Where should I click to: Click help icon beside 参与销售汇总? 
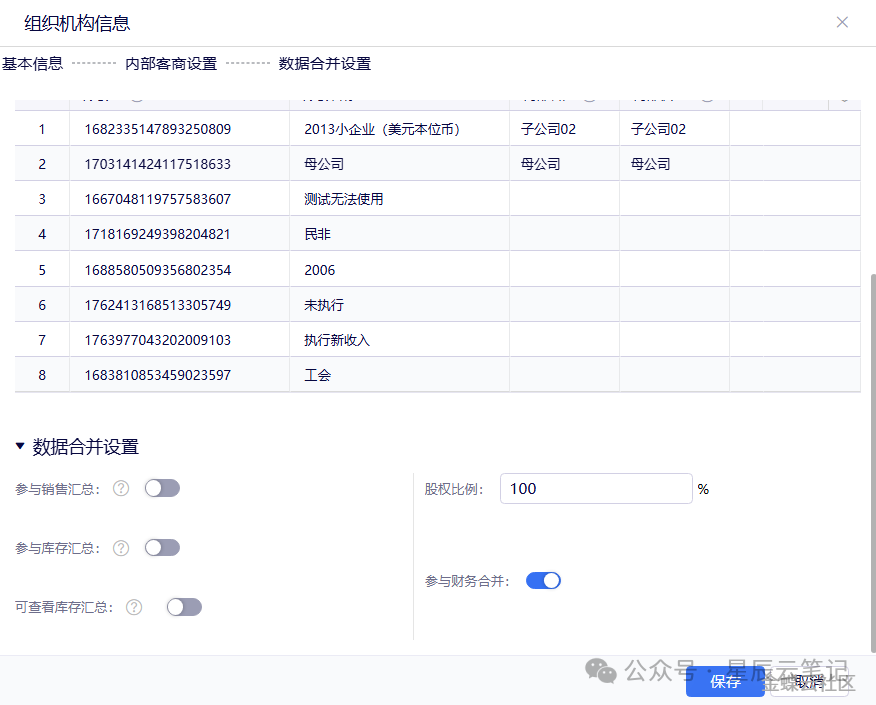point(121,489)
